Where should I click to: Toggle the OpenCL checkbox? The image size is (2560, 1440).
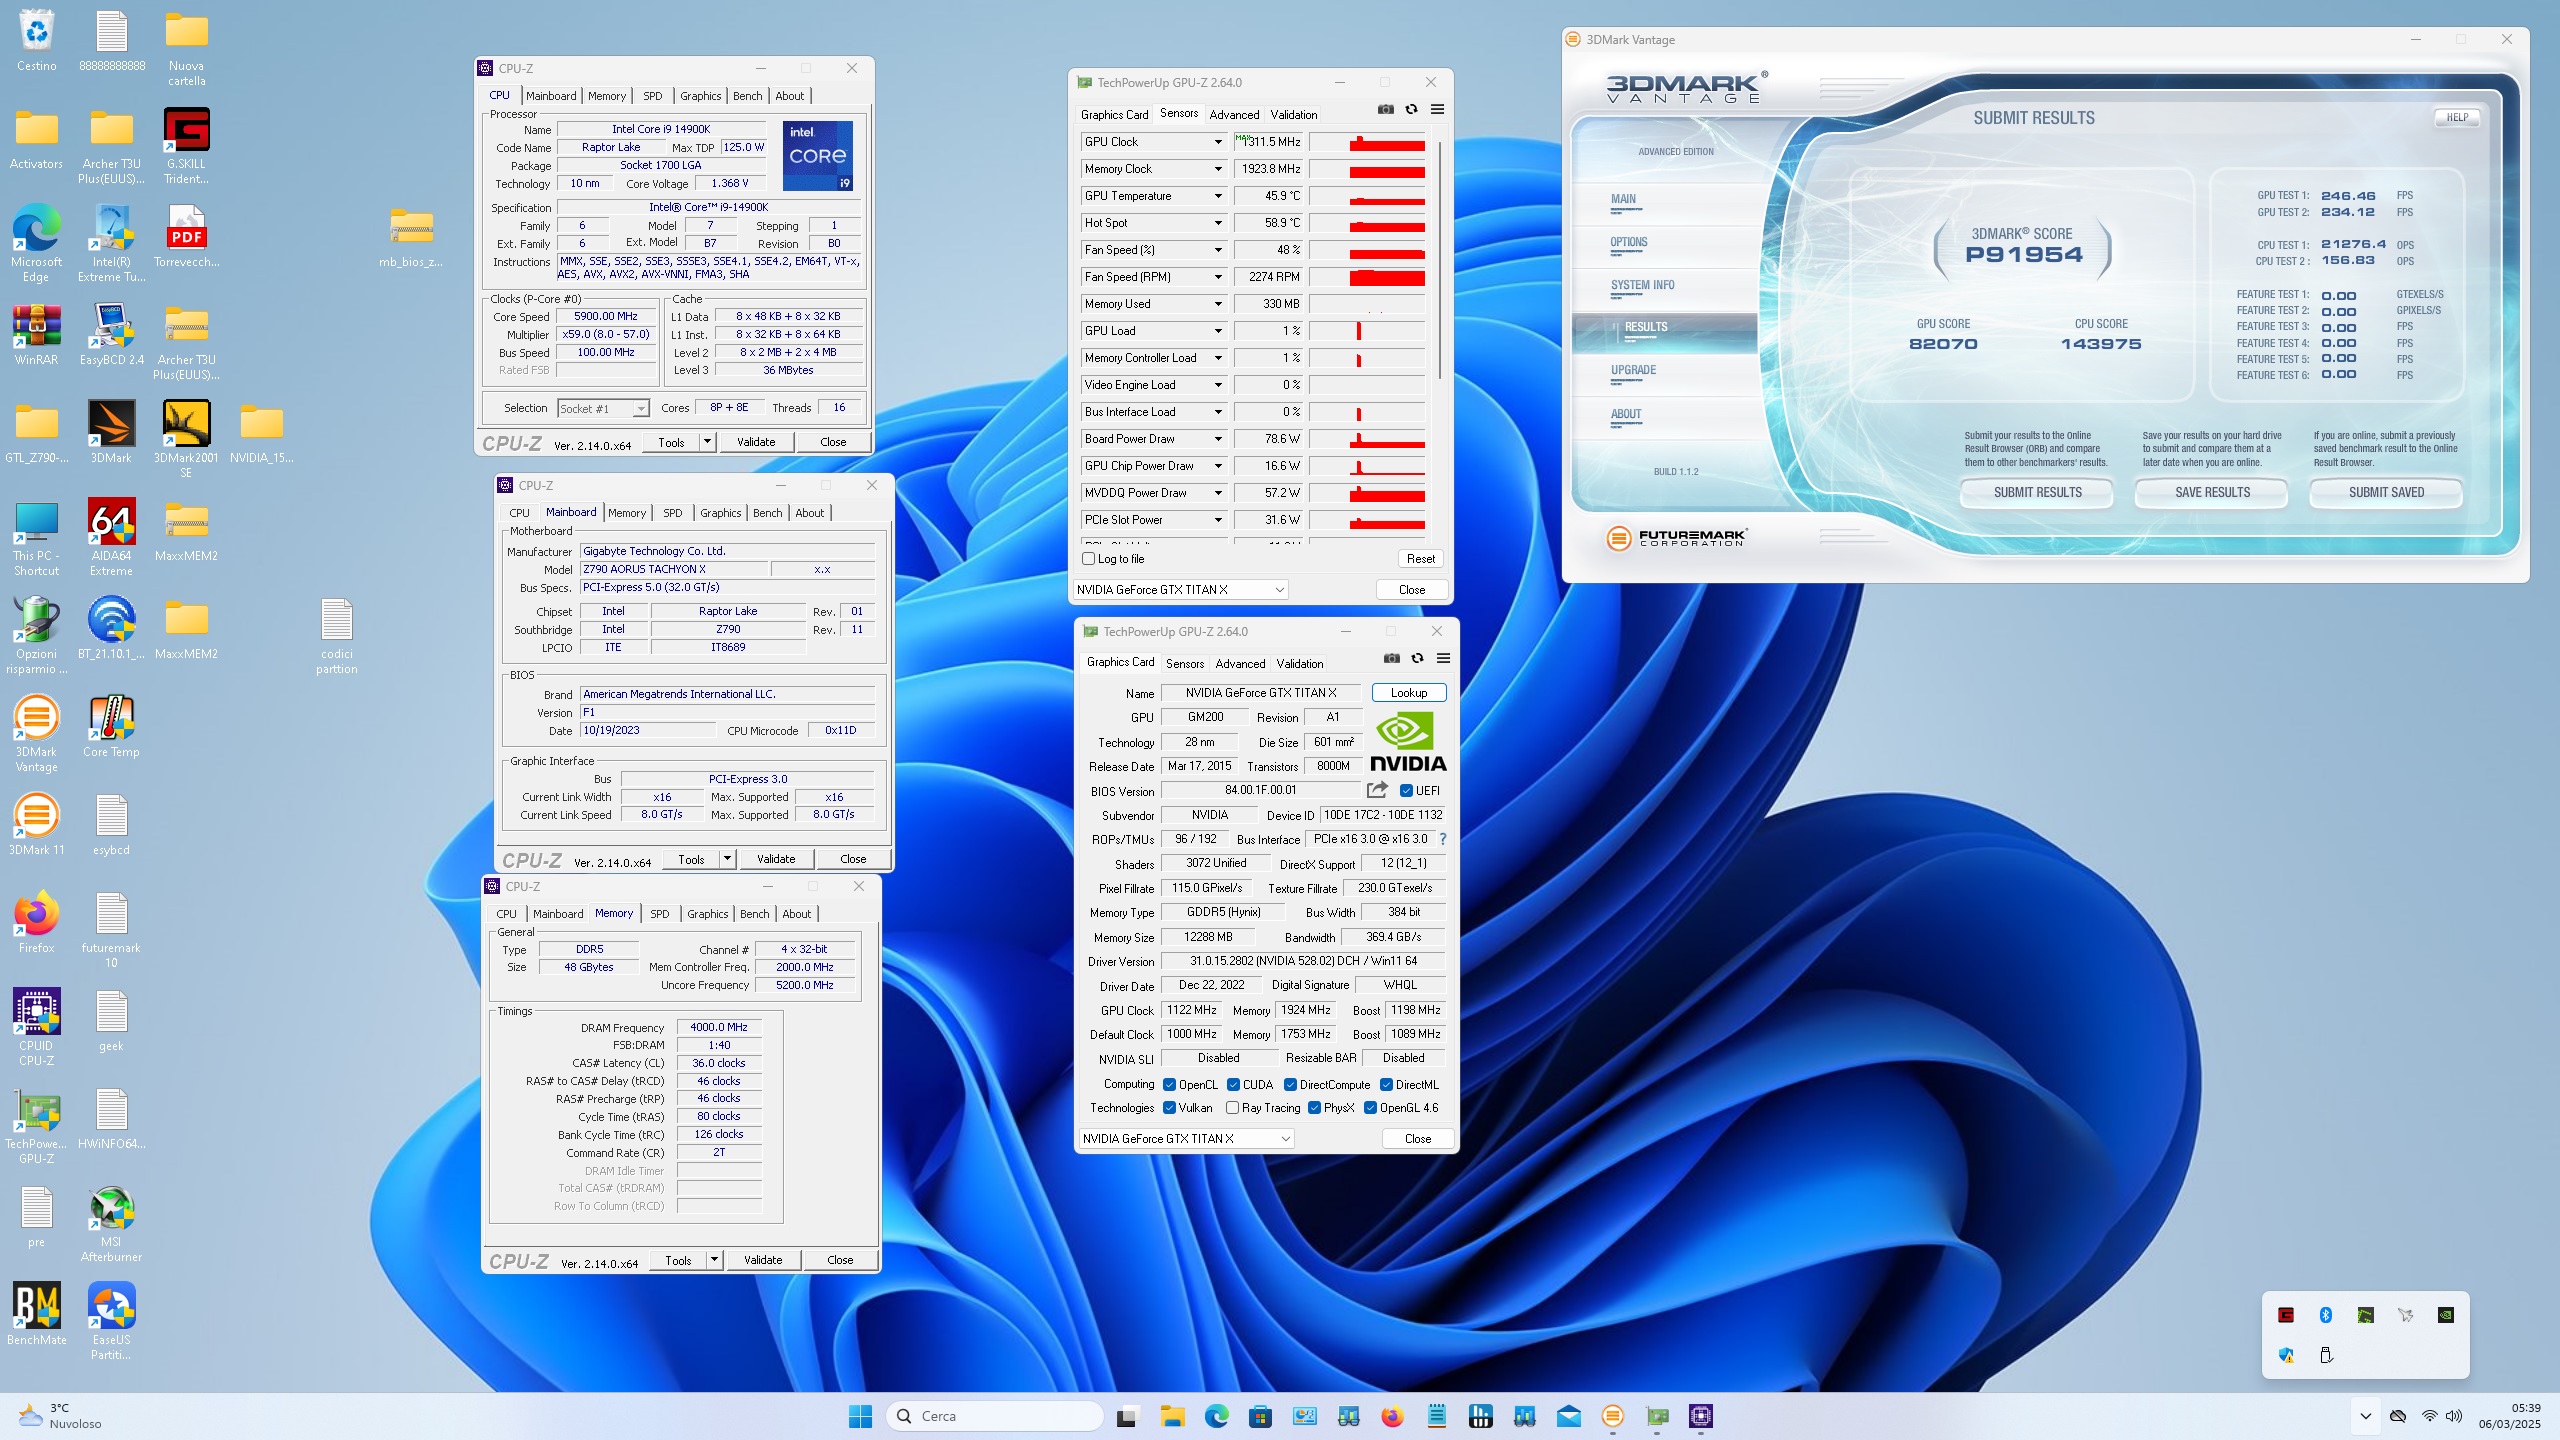[x=1169, y=1085]
